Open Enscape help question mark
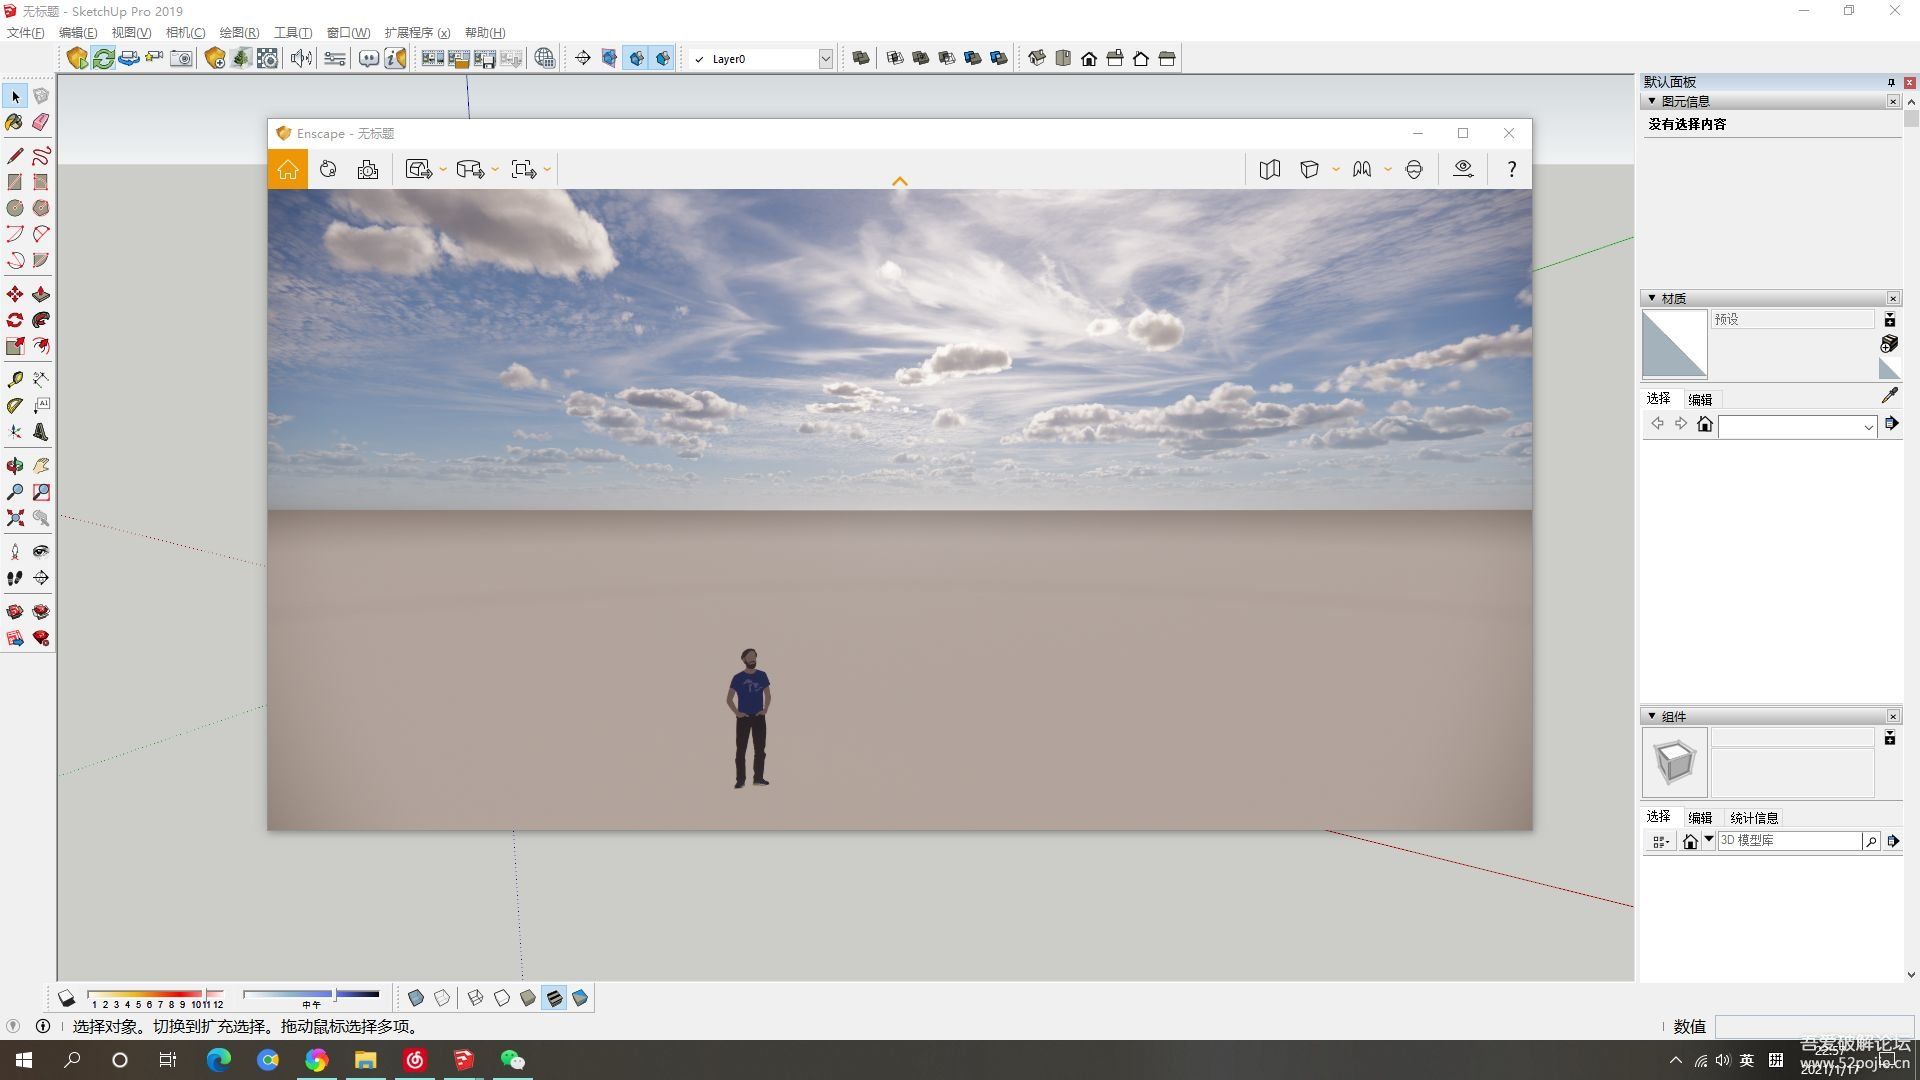Image resolution: width=1920 pixels, height=1080 pixels. [1511, 169]
